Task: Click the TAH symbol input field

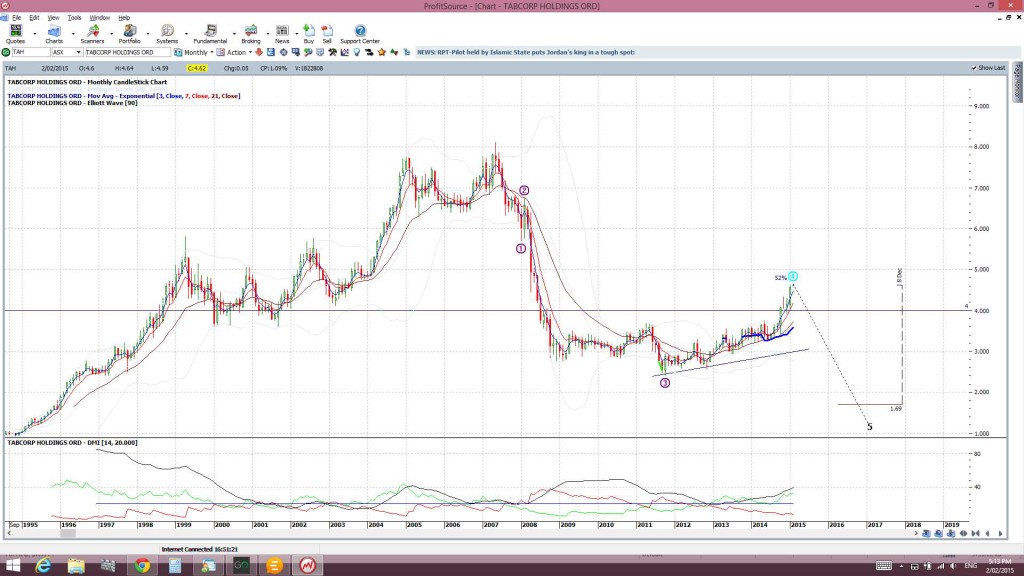Action: (x=31, y=52)
